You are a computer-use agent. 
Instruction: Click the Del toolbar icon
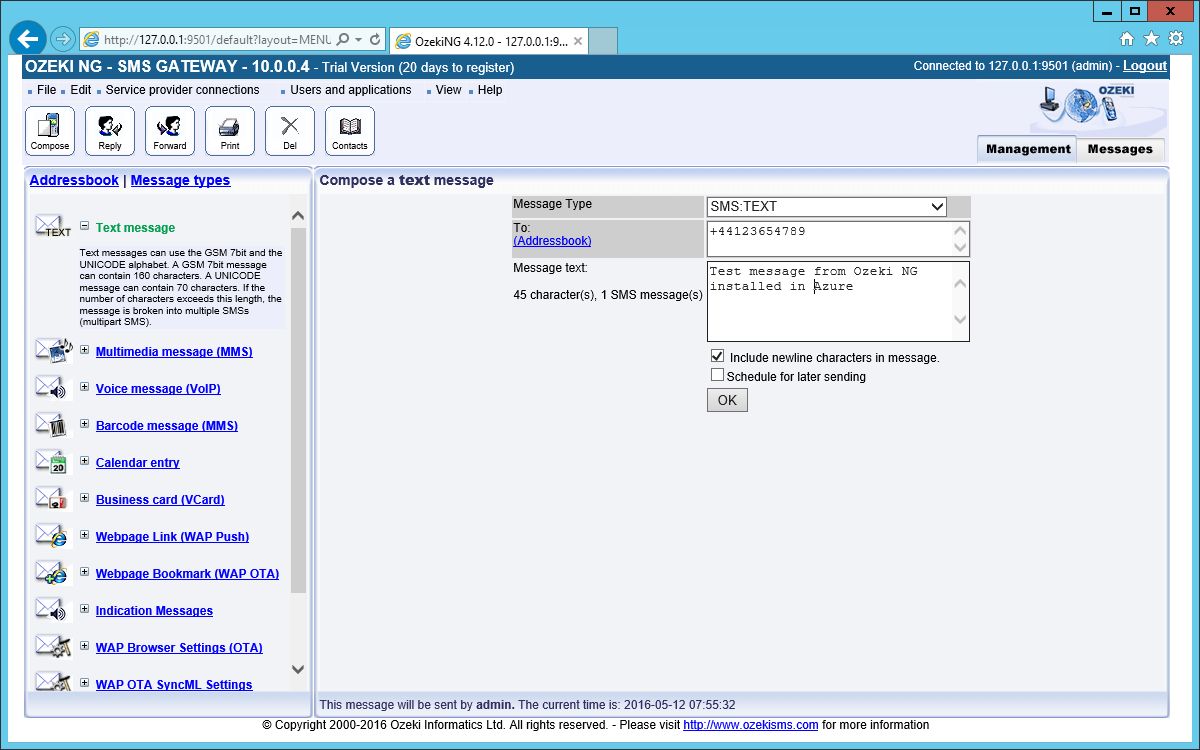(x=290, y=131)
